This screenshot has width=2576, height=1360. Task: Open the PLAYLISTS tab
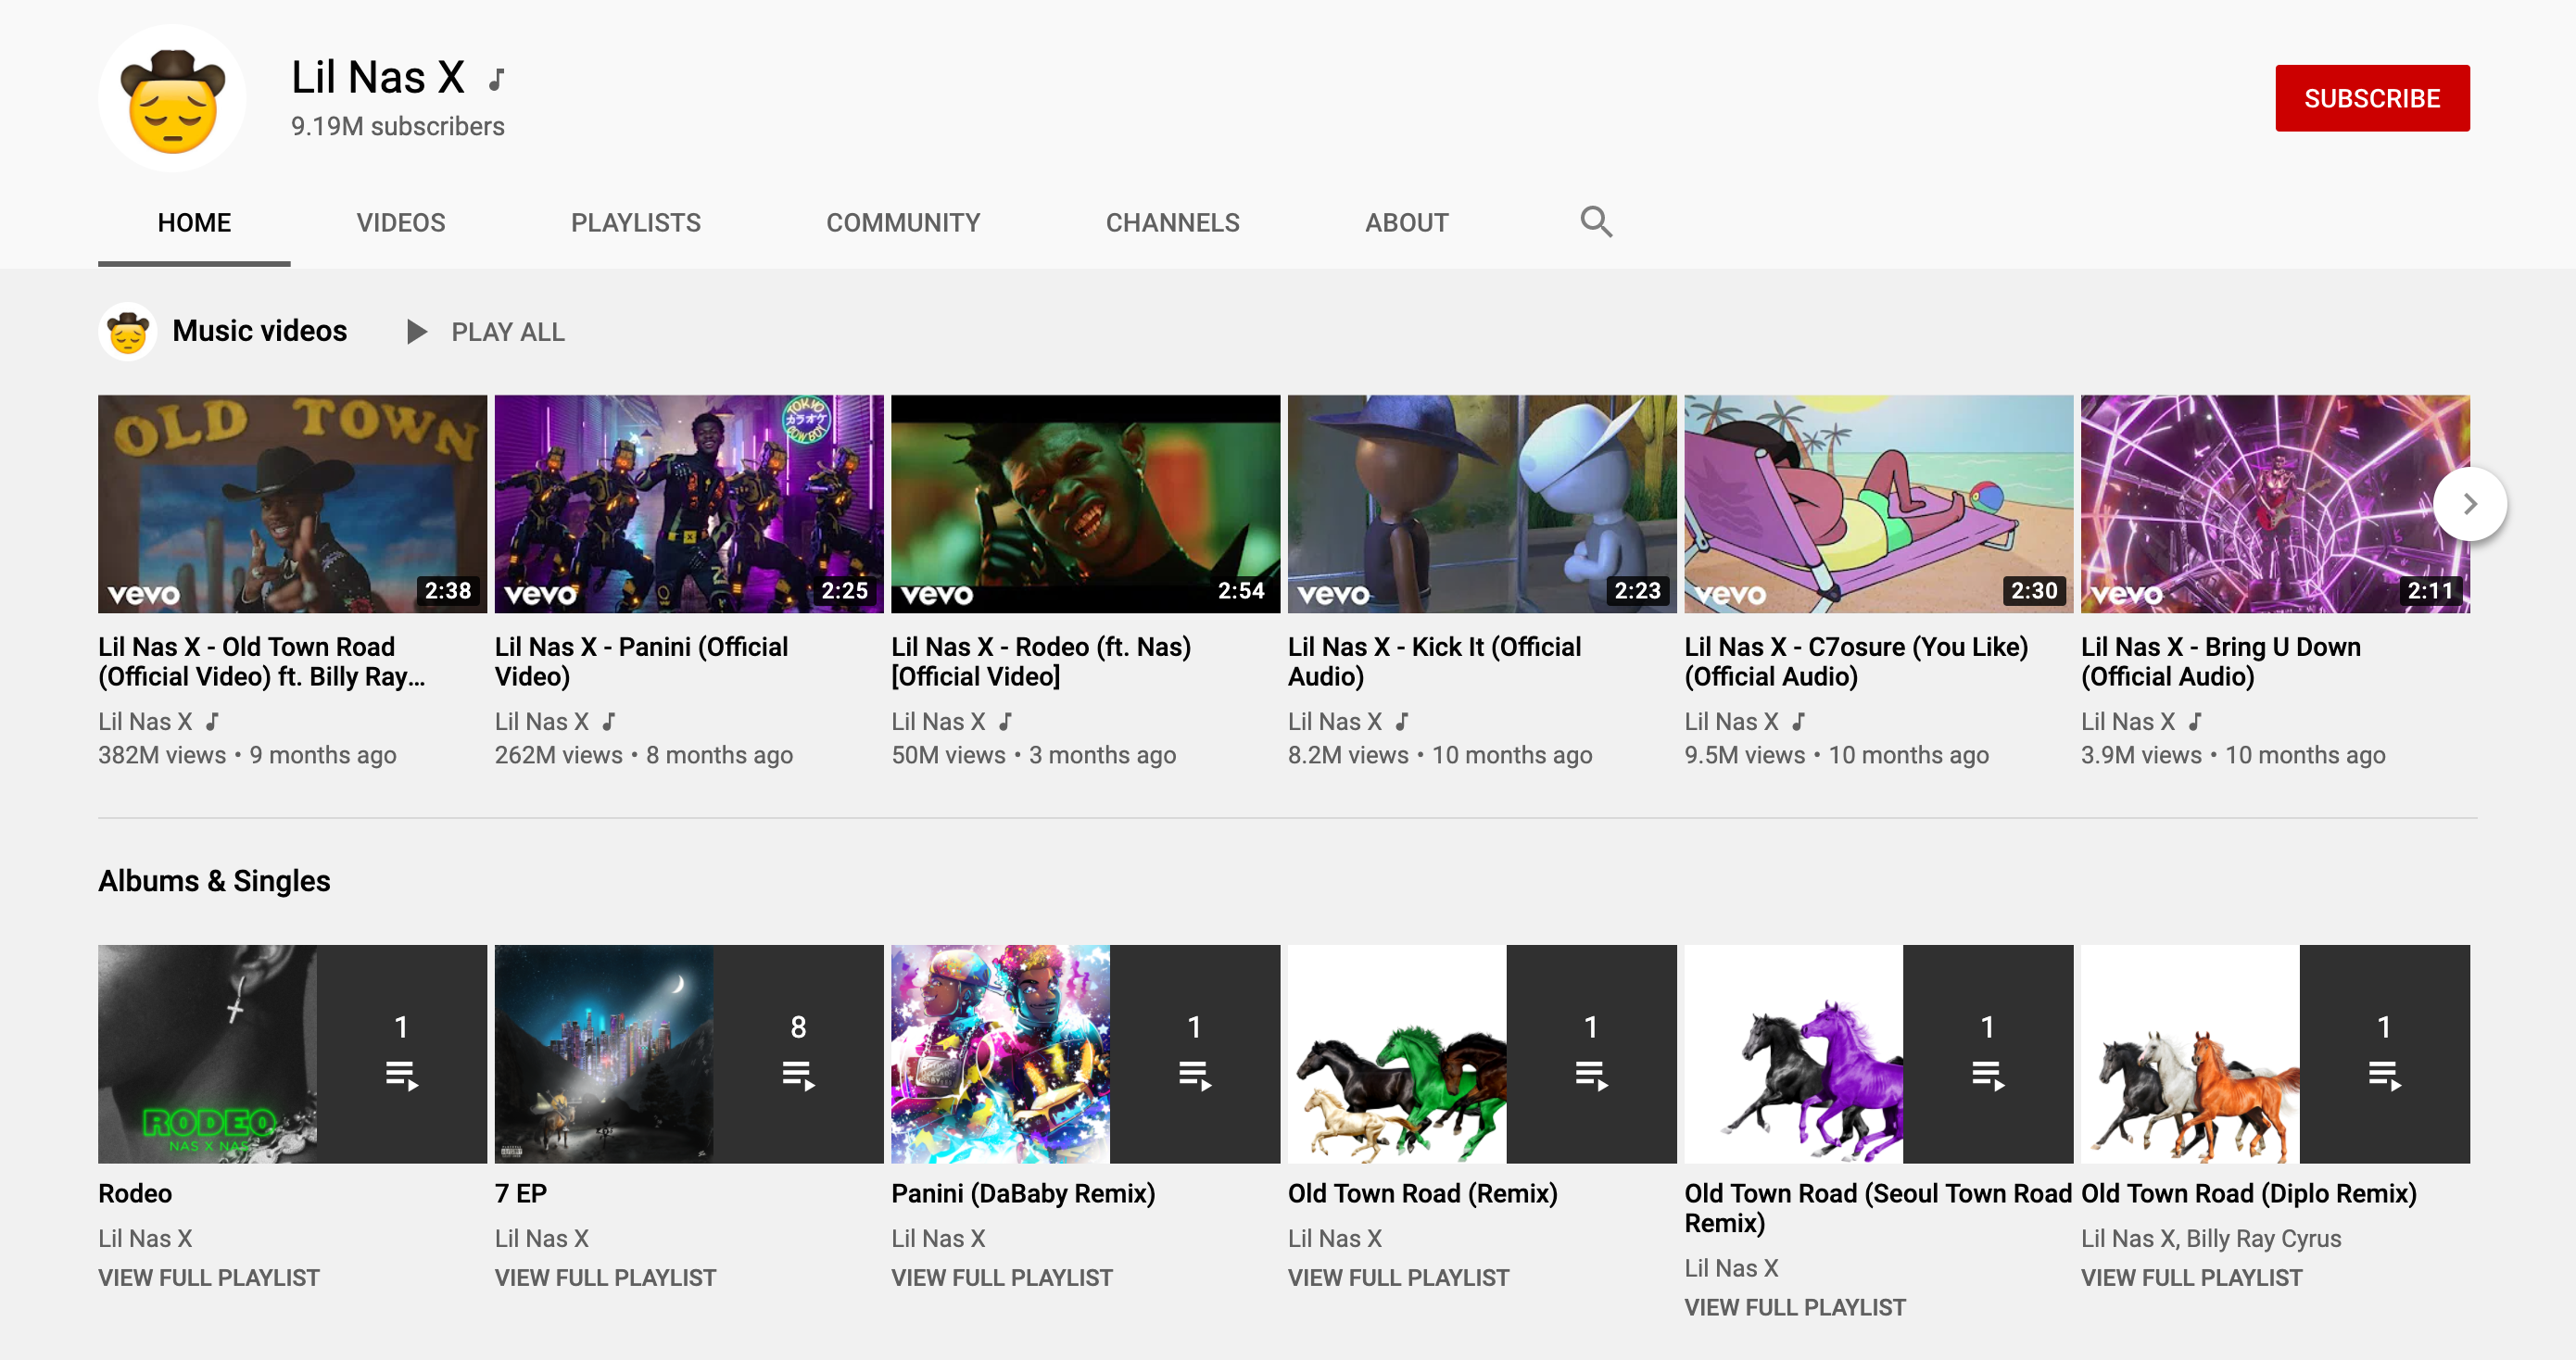[x=635, y=222]
